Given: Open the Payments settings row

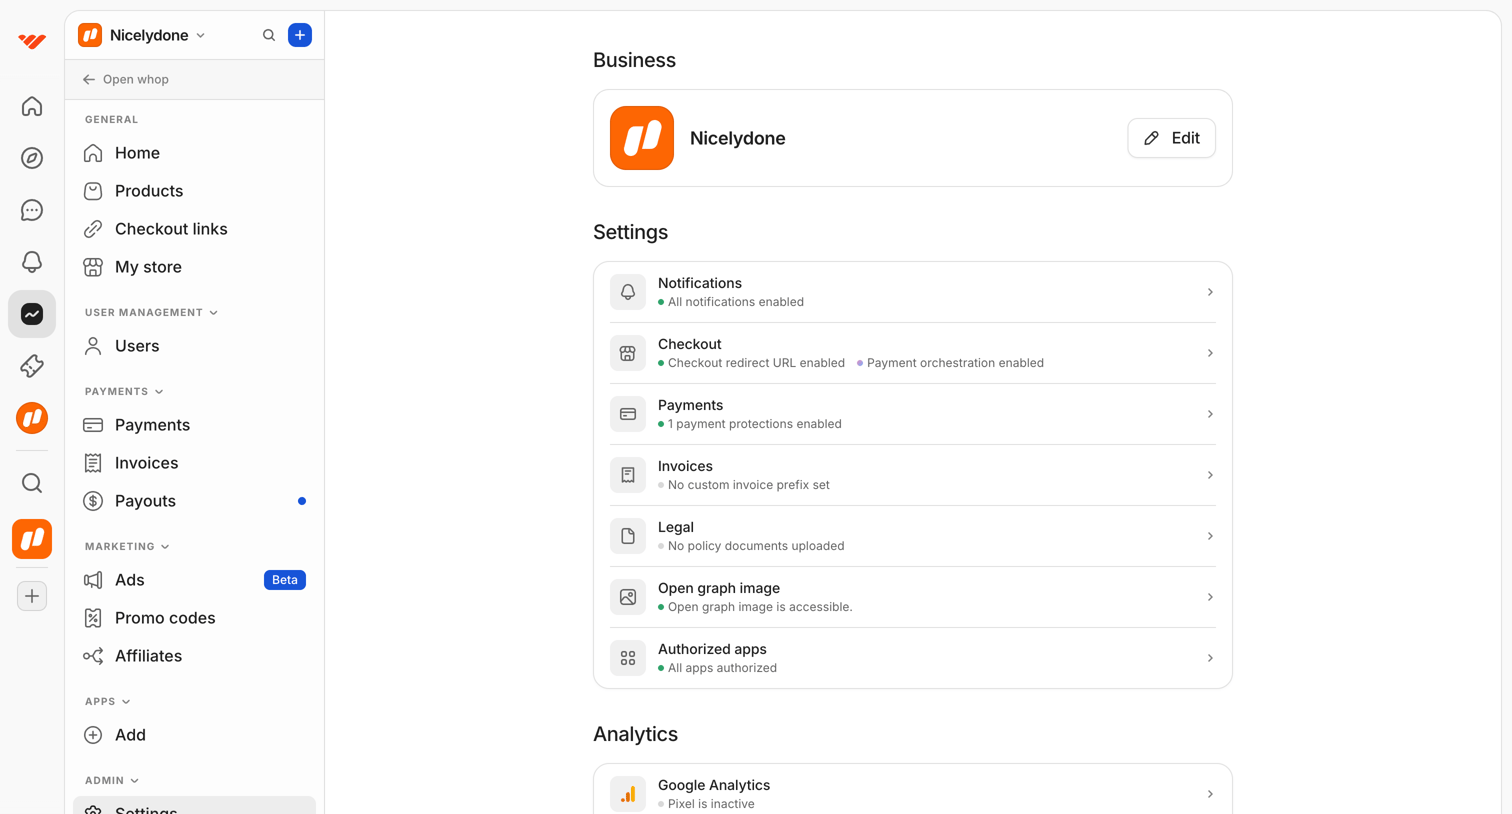Looking at the screenshot, I should click(x=912, y=414).
